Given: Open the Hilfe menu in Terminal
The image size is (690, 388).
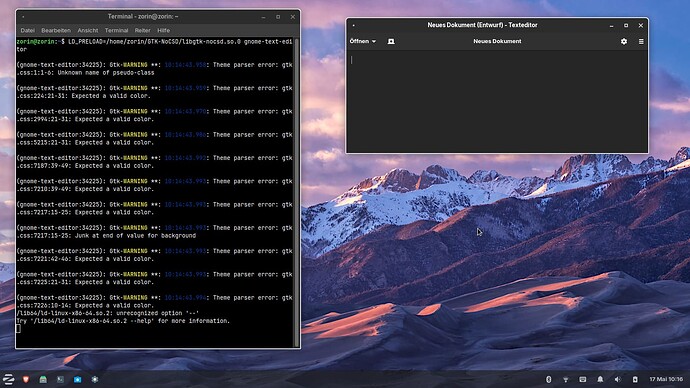Looking at the screenshot, I should point(163,30).
